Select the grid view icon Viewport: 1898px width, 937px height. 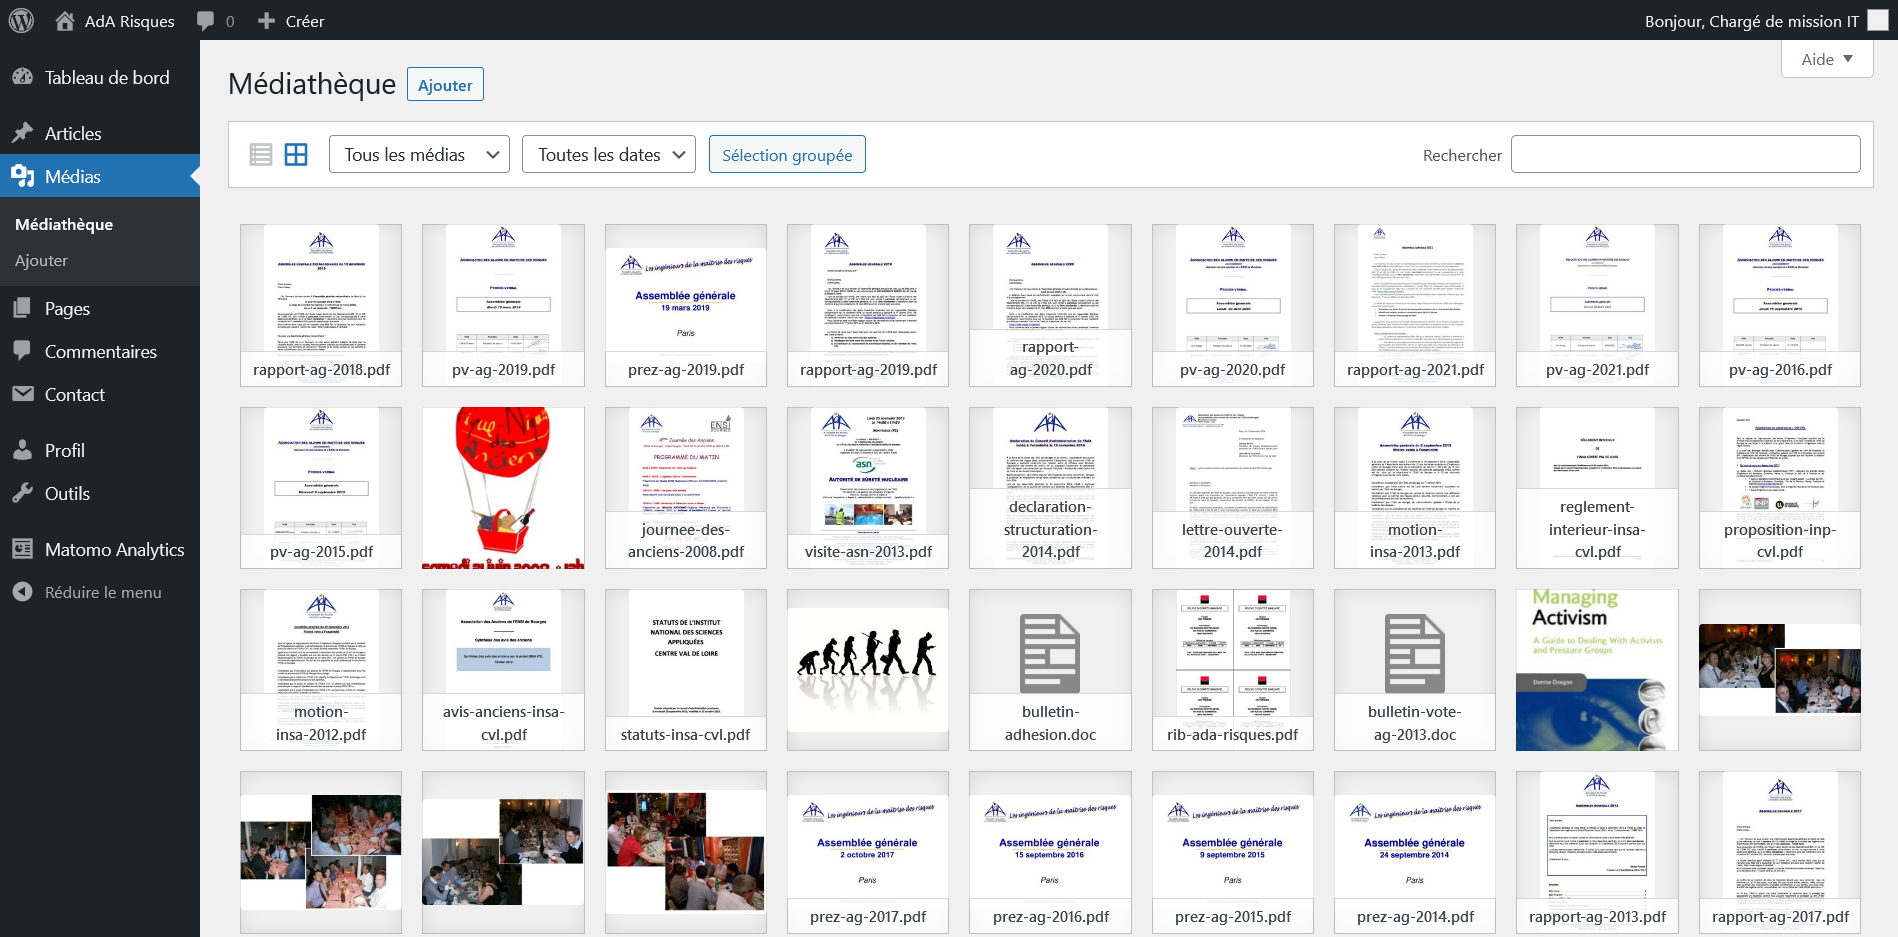click(x=296, y=154)
